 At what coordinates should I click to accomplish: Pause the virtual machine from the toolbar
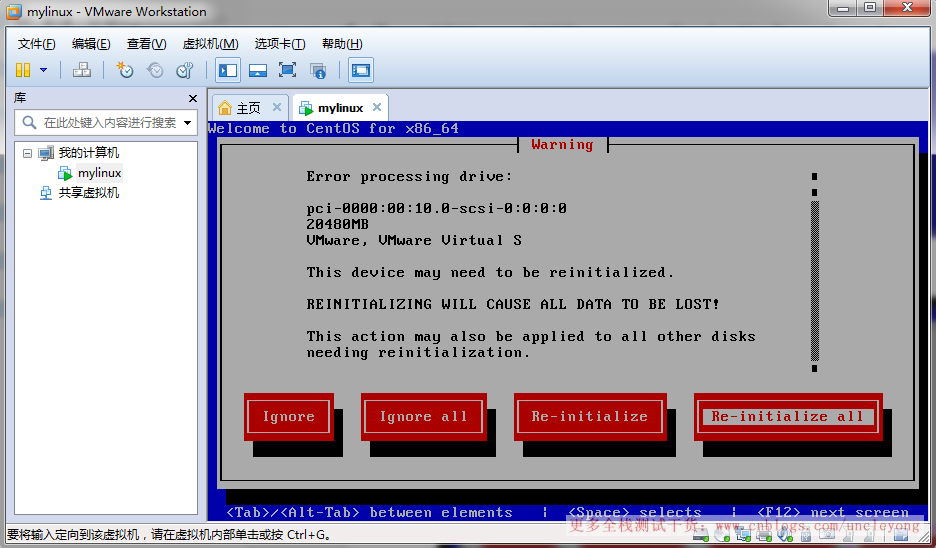click(23, 70)
